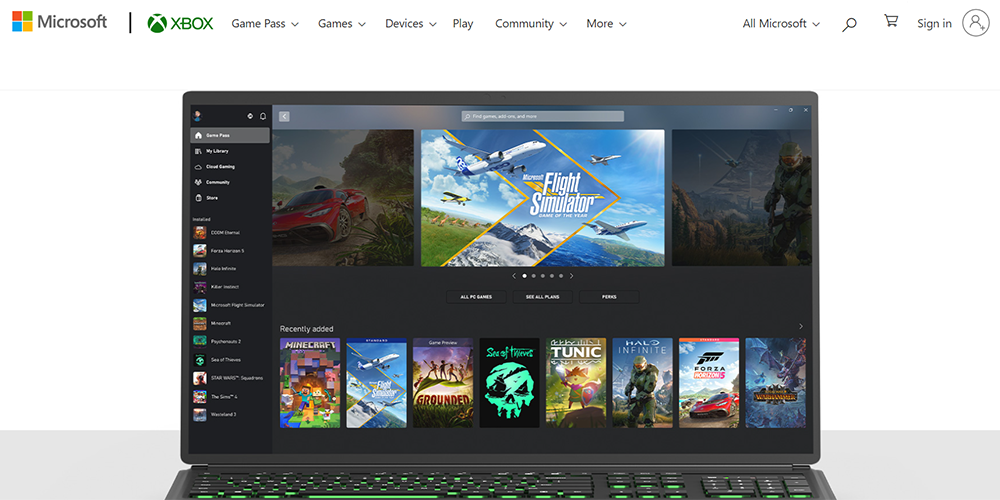1000x500 pixels.
Task: Click the ALL PC GAMES button
Action: (x=476, y=297)
